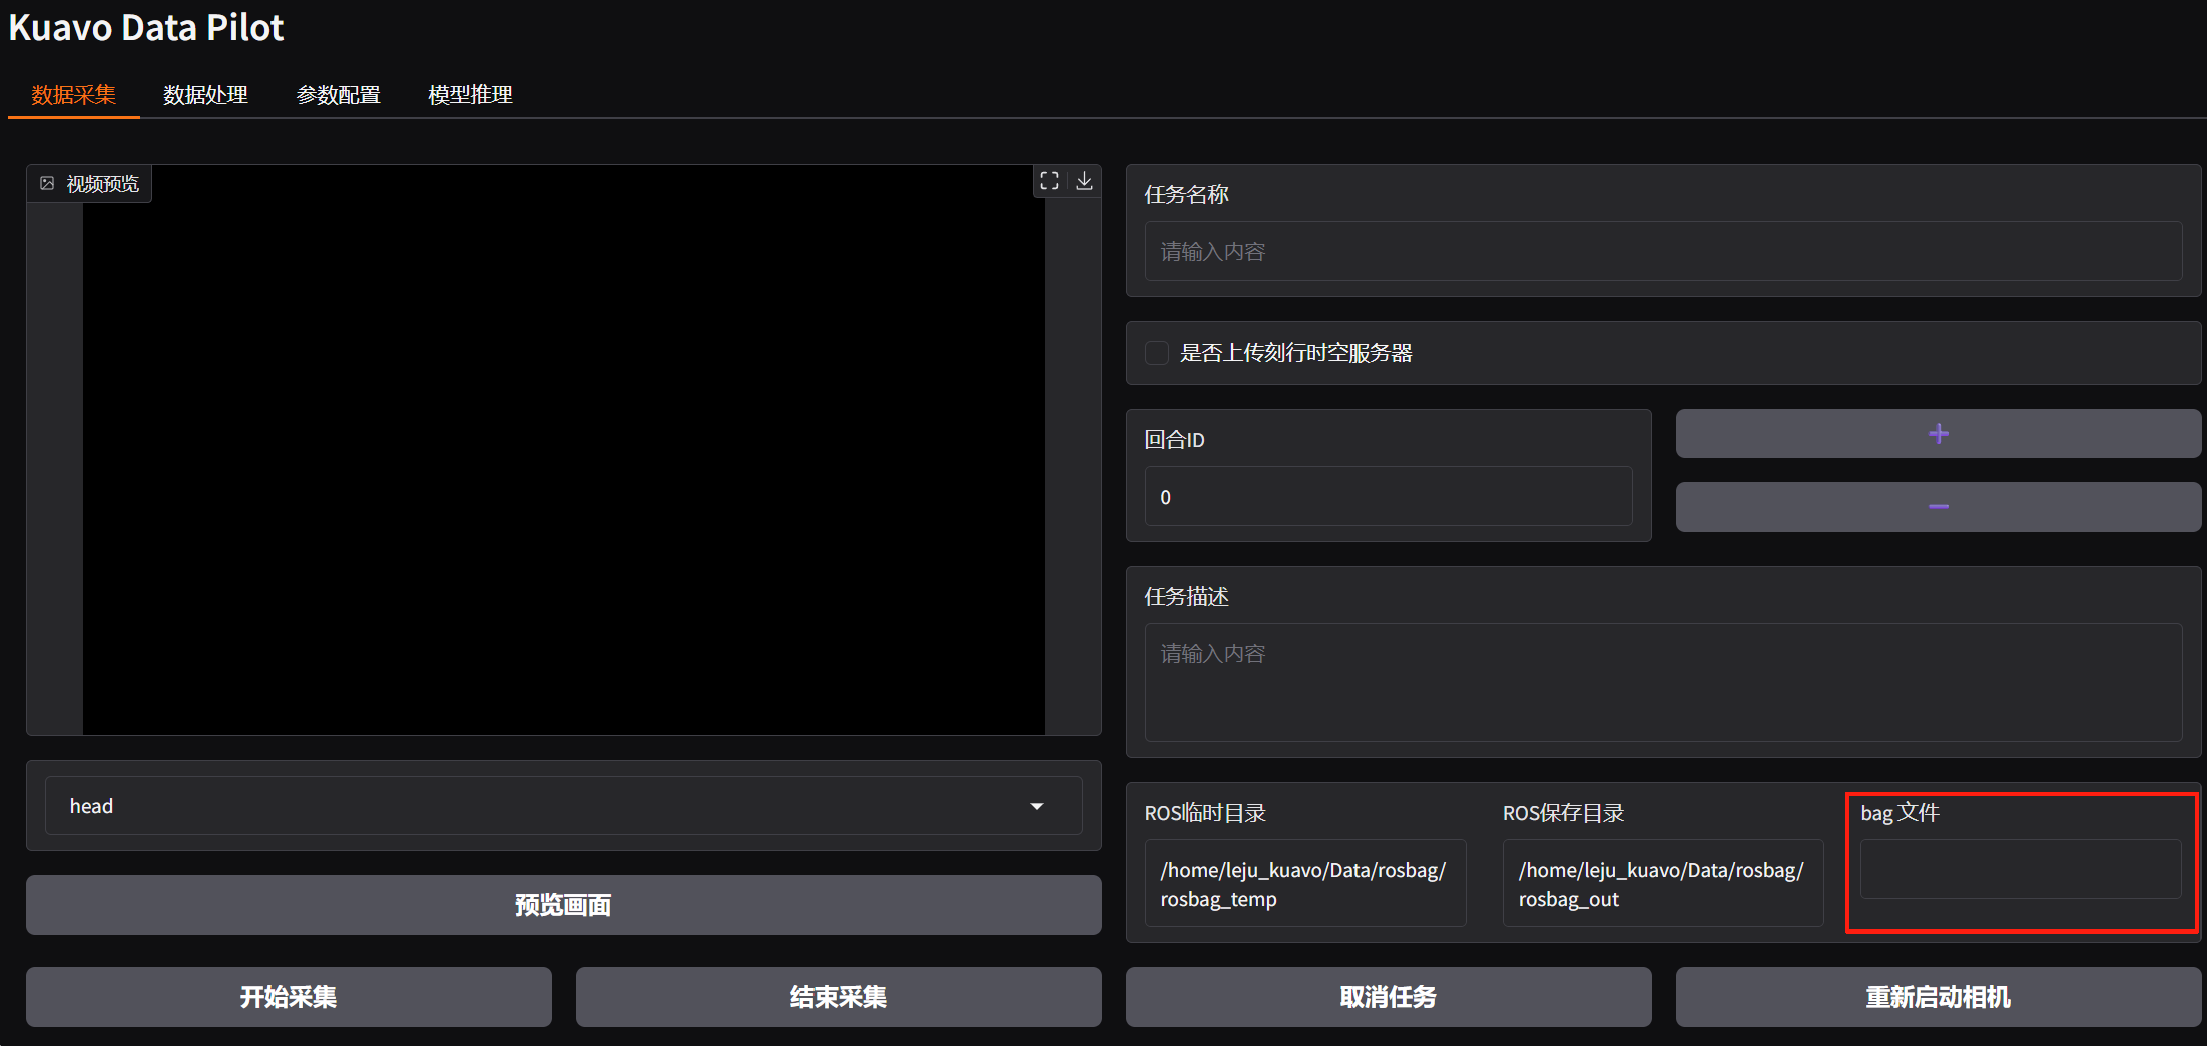
Task: Click the 任务描述 label
Action: click(1187, 596)
